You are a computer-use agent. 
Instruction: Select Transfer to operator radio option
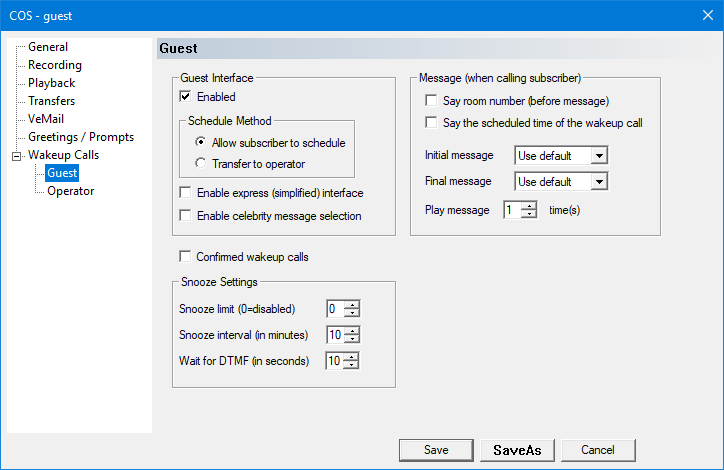pyautogui.click(x=201, y=163)
